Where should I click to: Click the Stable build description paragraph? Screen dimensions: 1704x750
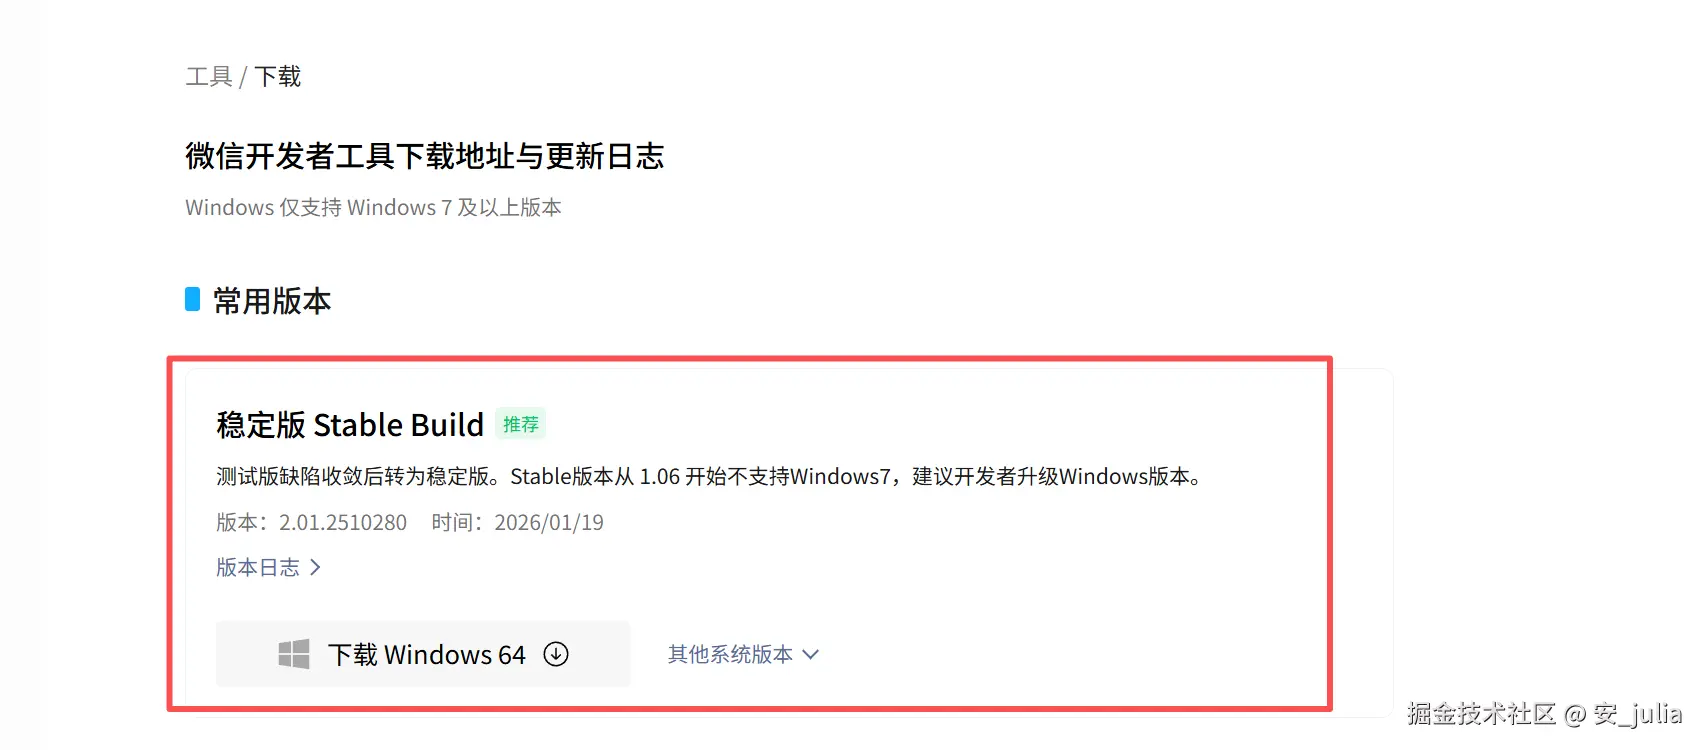tap(709, 476)
